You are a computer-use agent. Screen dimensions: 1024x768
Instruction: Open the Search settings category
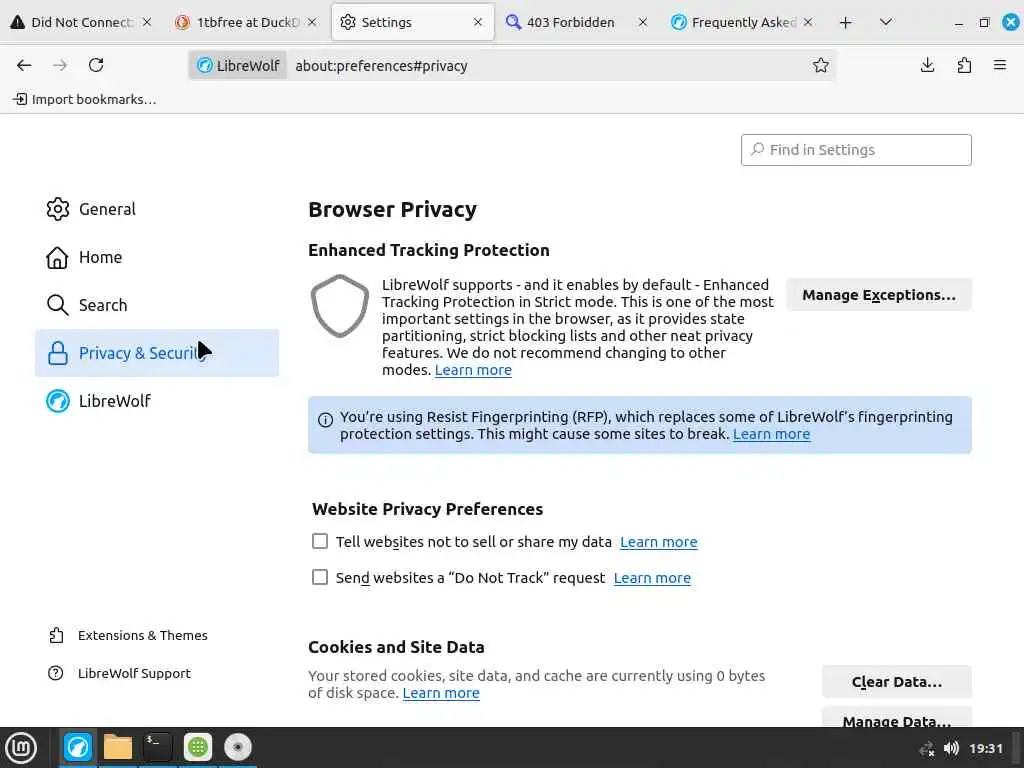point(157,305)
